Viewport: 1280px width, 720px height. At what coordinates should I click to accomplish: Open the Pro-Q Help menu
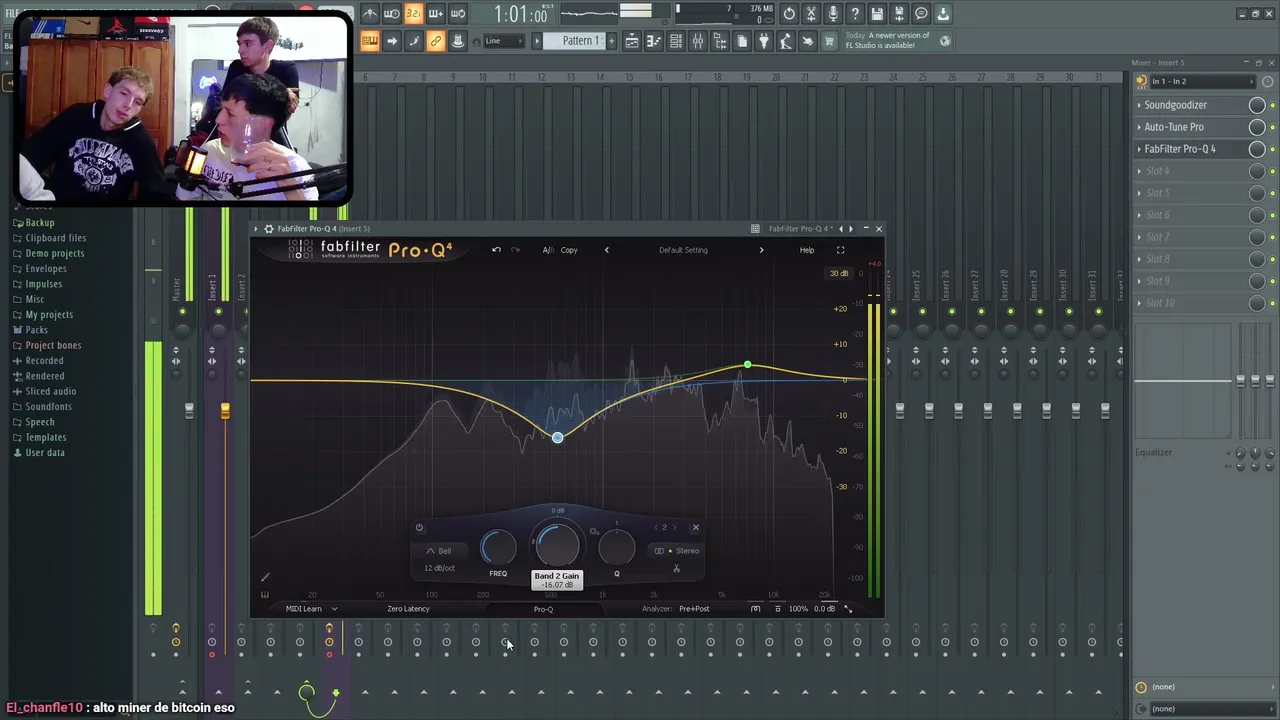tap(807, 250)
